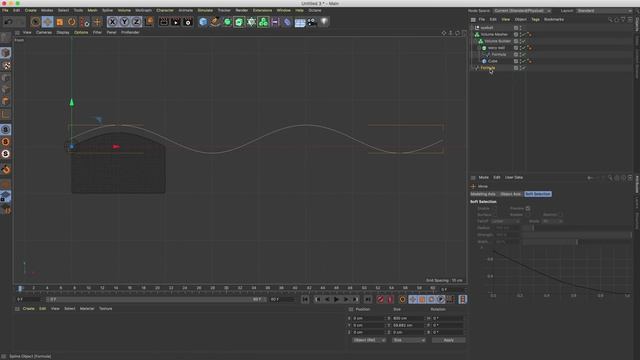Open the MoGraph menu
The width and height of the screenshot is (640, 360).
click(x=143, y=10)
